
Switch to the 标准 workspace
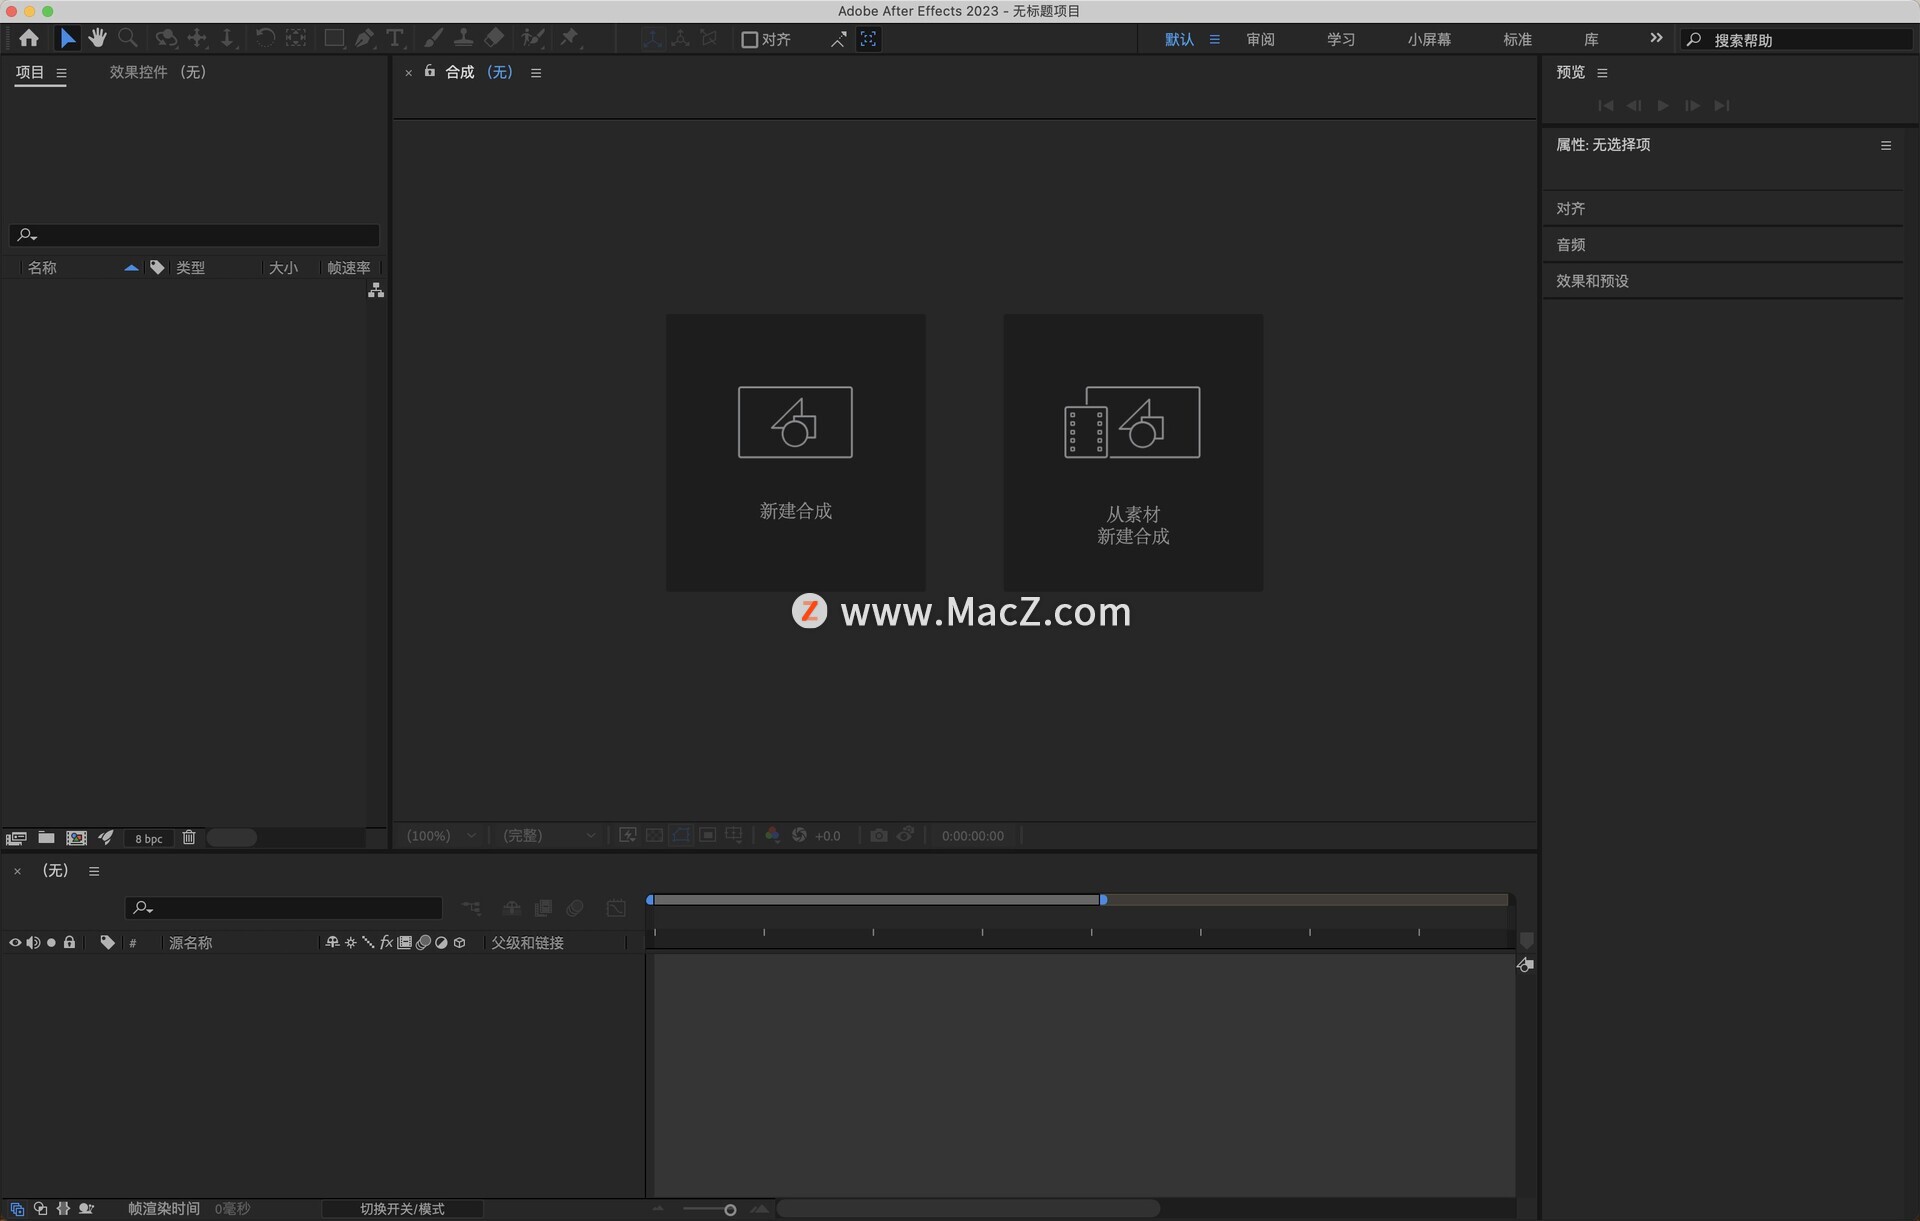click(1517, 39)
